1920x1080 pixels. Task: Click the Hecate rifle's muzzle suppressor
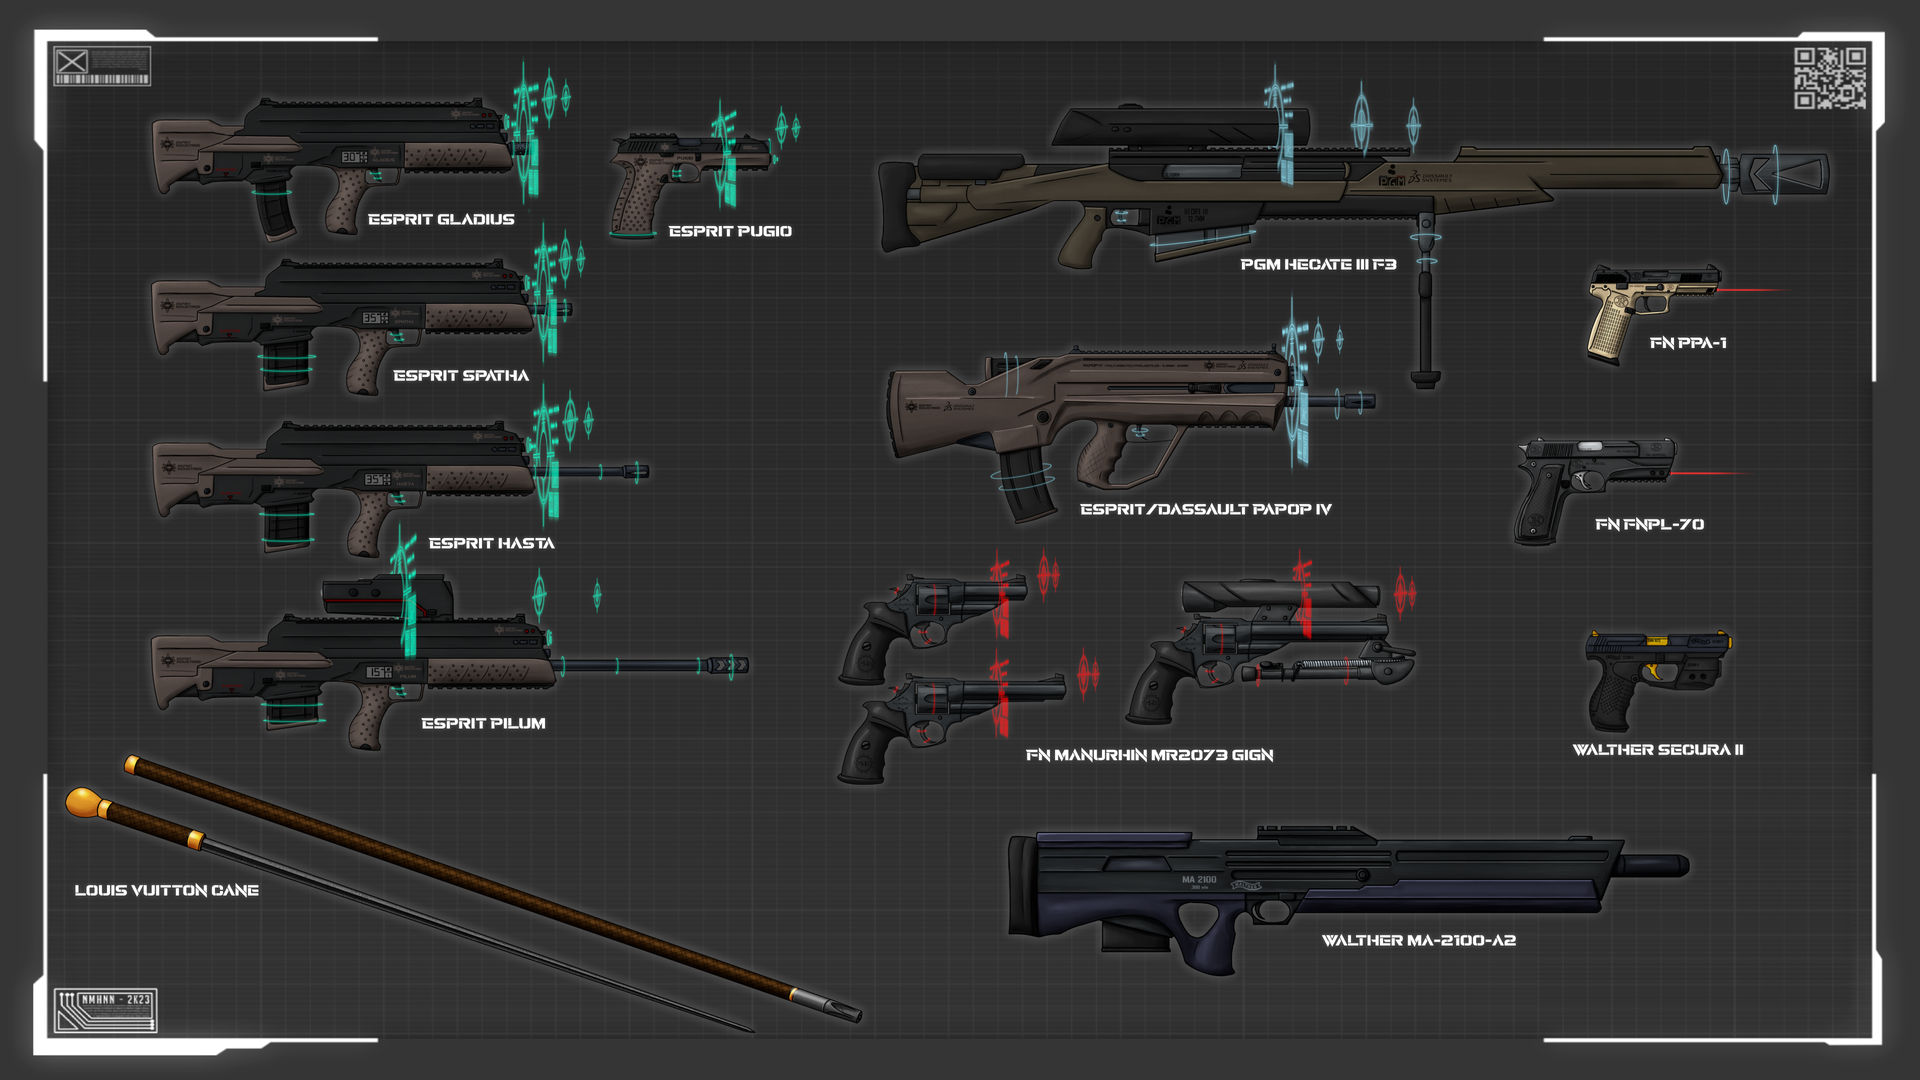(1784, 174)
